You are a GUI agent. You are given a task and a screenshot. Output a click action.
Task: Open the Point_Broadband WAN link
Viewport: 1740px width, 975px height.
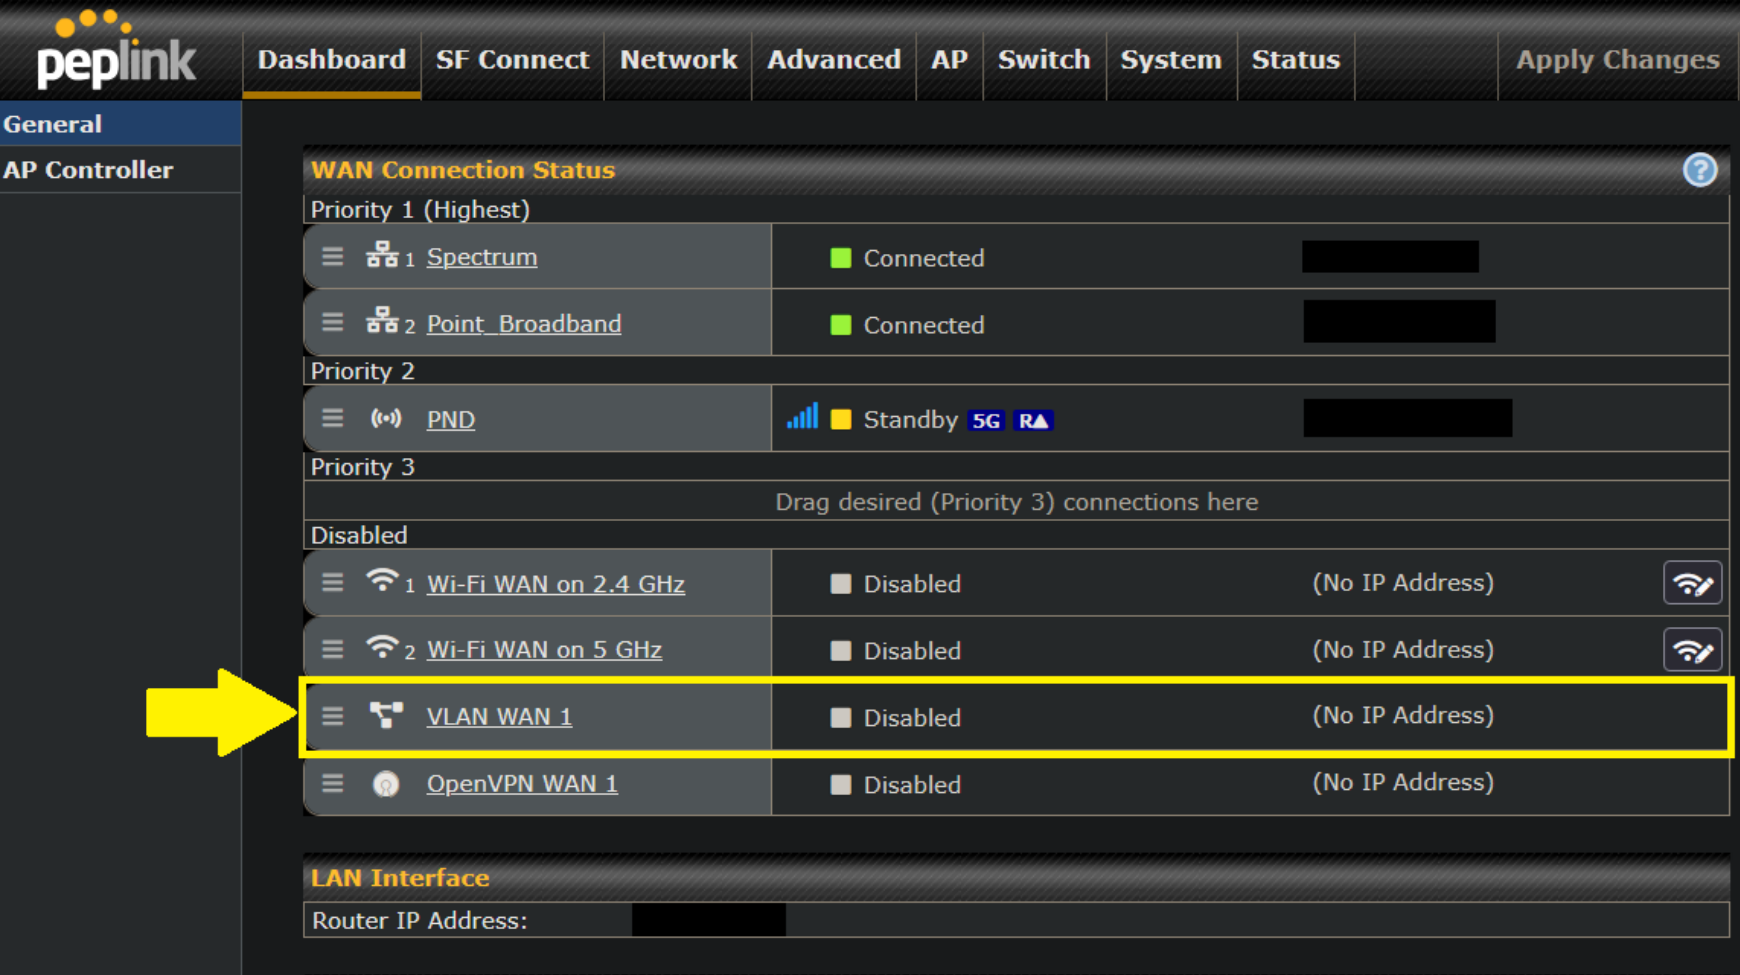click(524, 324)
